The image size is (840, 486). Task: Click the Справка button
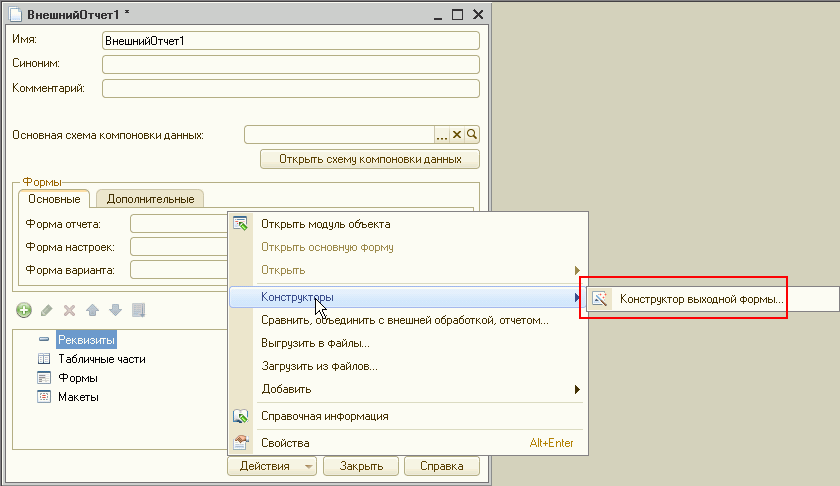point(441,466)
